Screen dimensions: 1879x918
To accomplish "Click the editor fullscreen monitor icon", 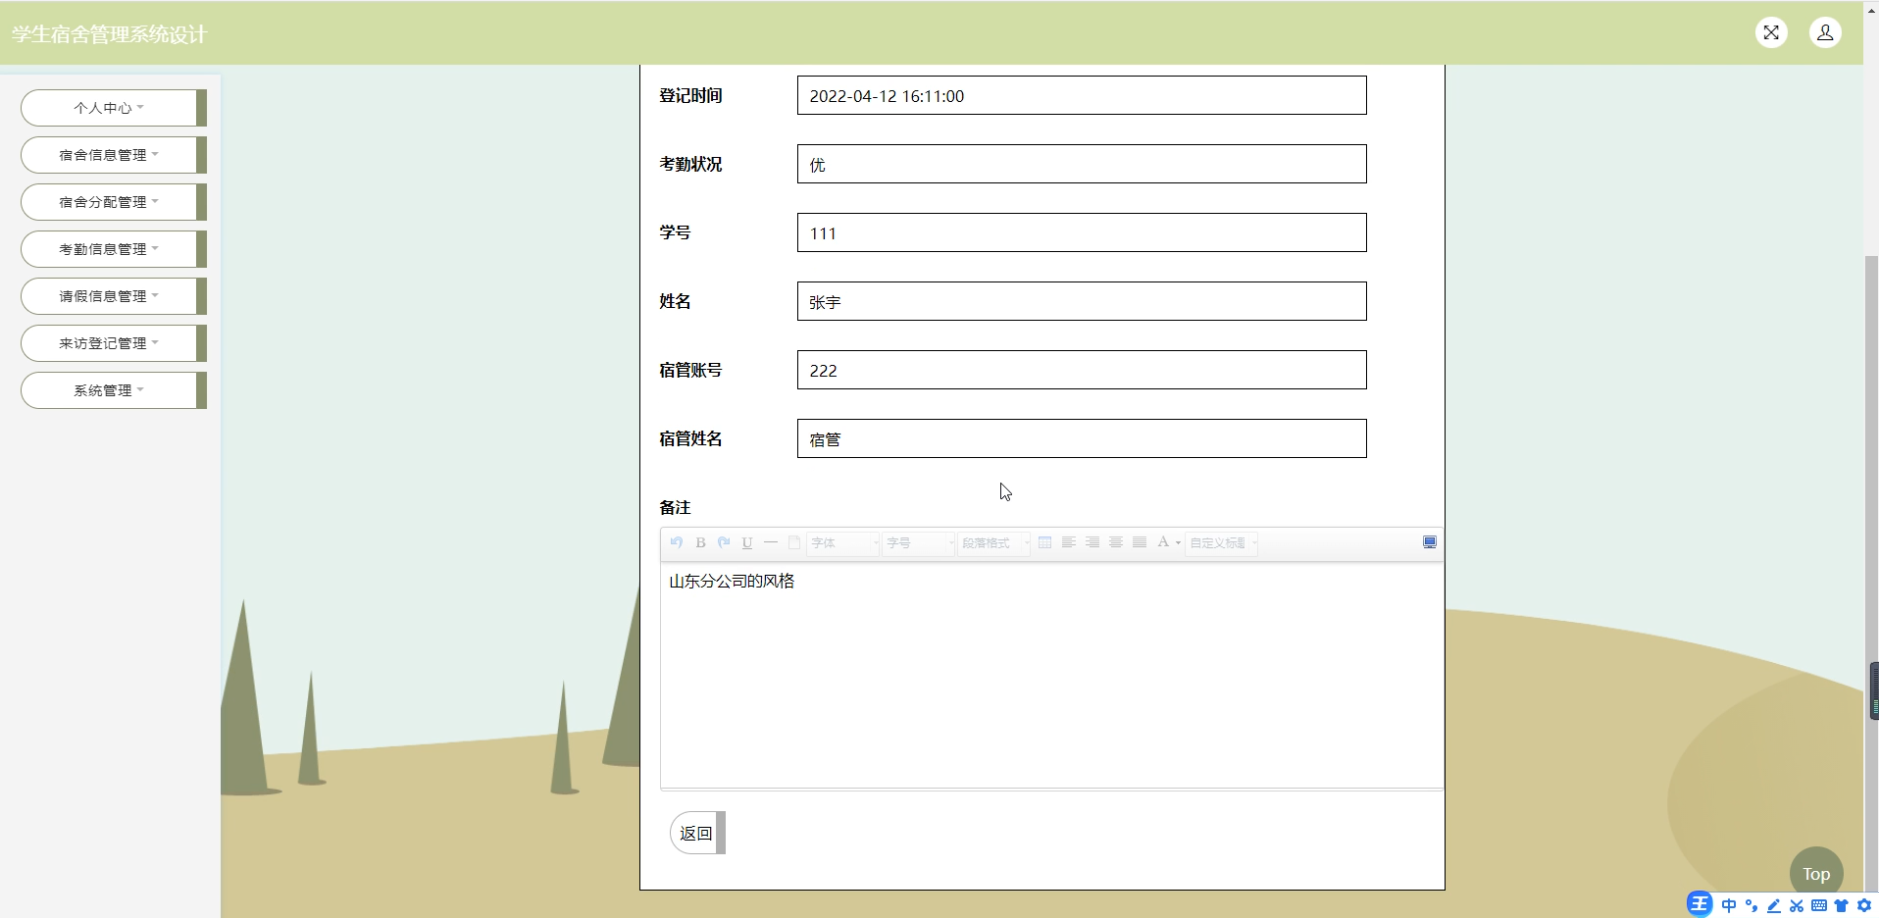I will 1430,542.
